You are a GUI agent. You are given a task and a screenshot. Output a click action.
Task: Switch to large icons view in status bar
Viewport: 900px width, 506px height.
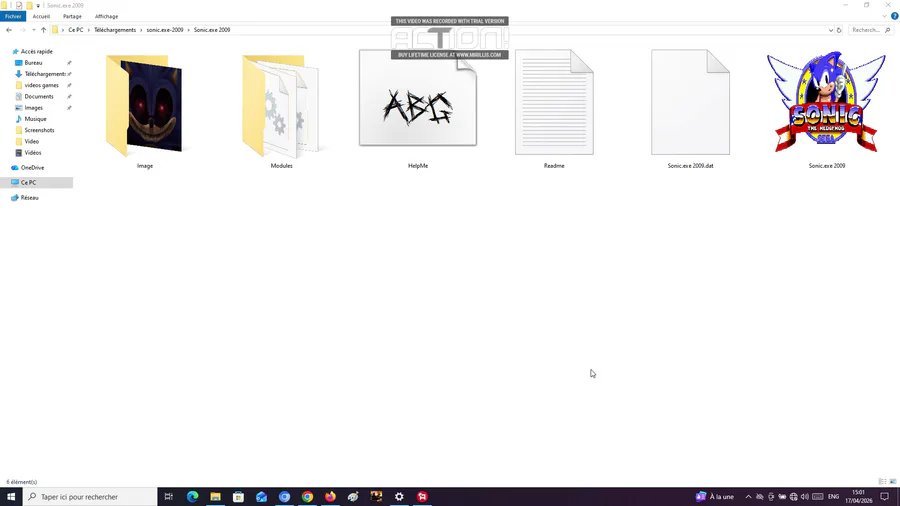pyautogui.click(x=893, y=482)
